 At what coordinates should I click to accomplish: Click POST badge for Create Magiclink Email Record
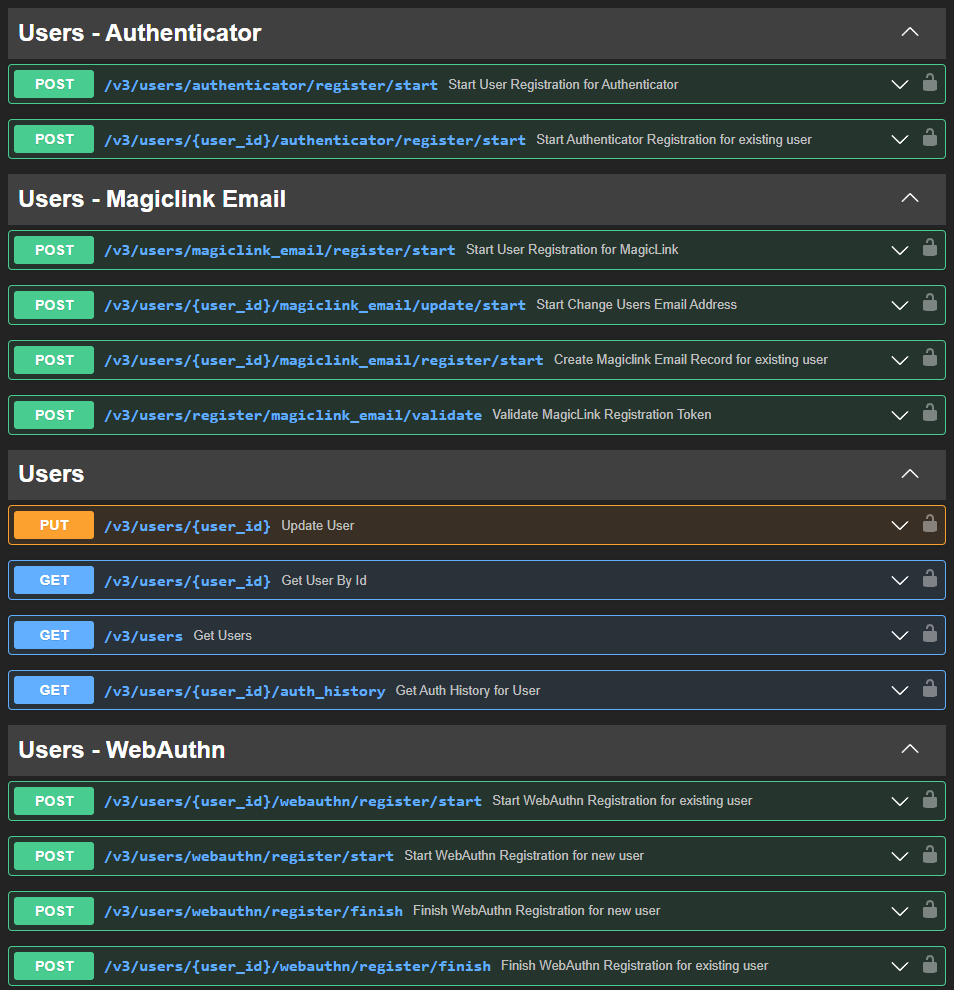tap(54, 360)
